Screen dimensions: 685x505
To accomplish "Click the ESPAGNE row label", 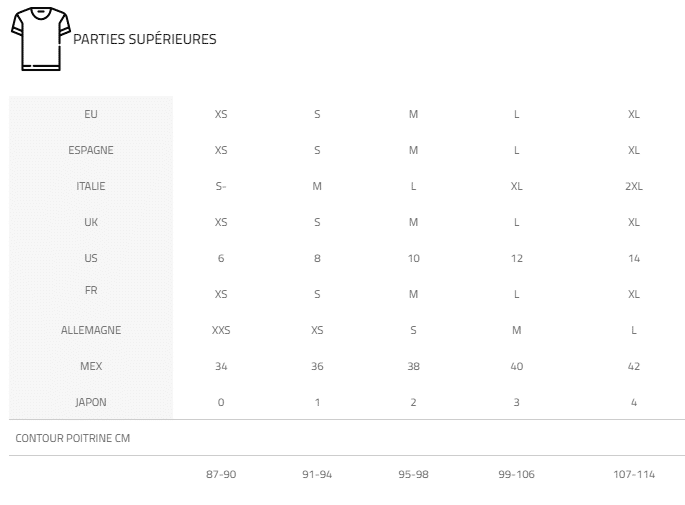I will pyautogui.click(x=91, y=150).
